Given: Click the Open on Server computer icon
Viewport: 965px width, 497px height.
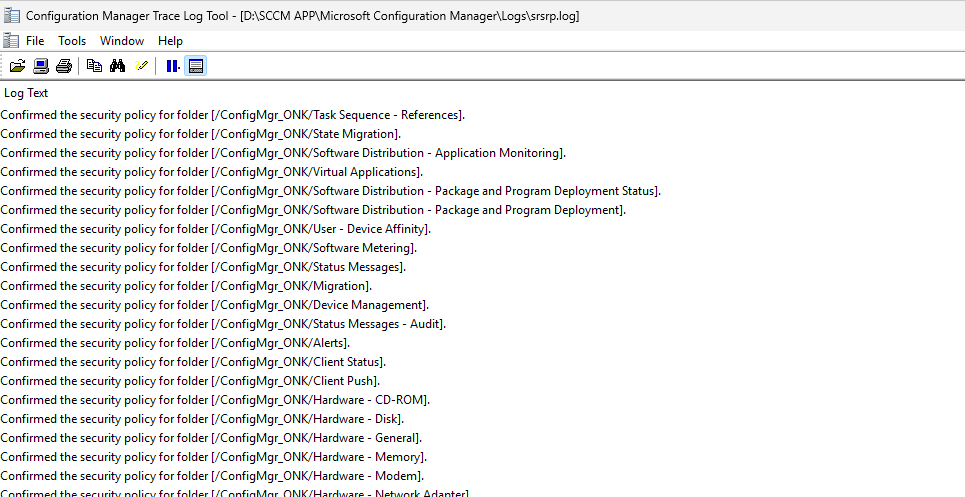Looking at the screenshot, I should [41, 66].
